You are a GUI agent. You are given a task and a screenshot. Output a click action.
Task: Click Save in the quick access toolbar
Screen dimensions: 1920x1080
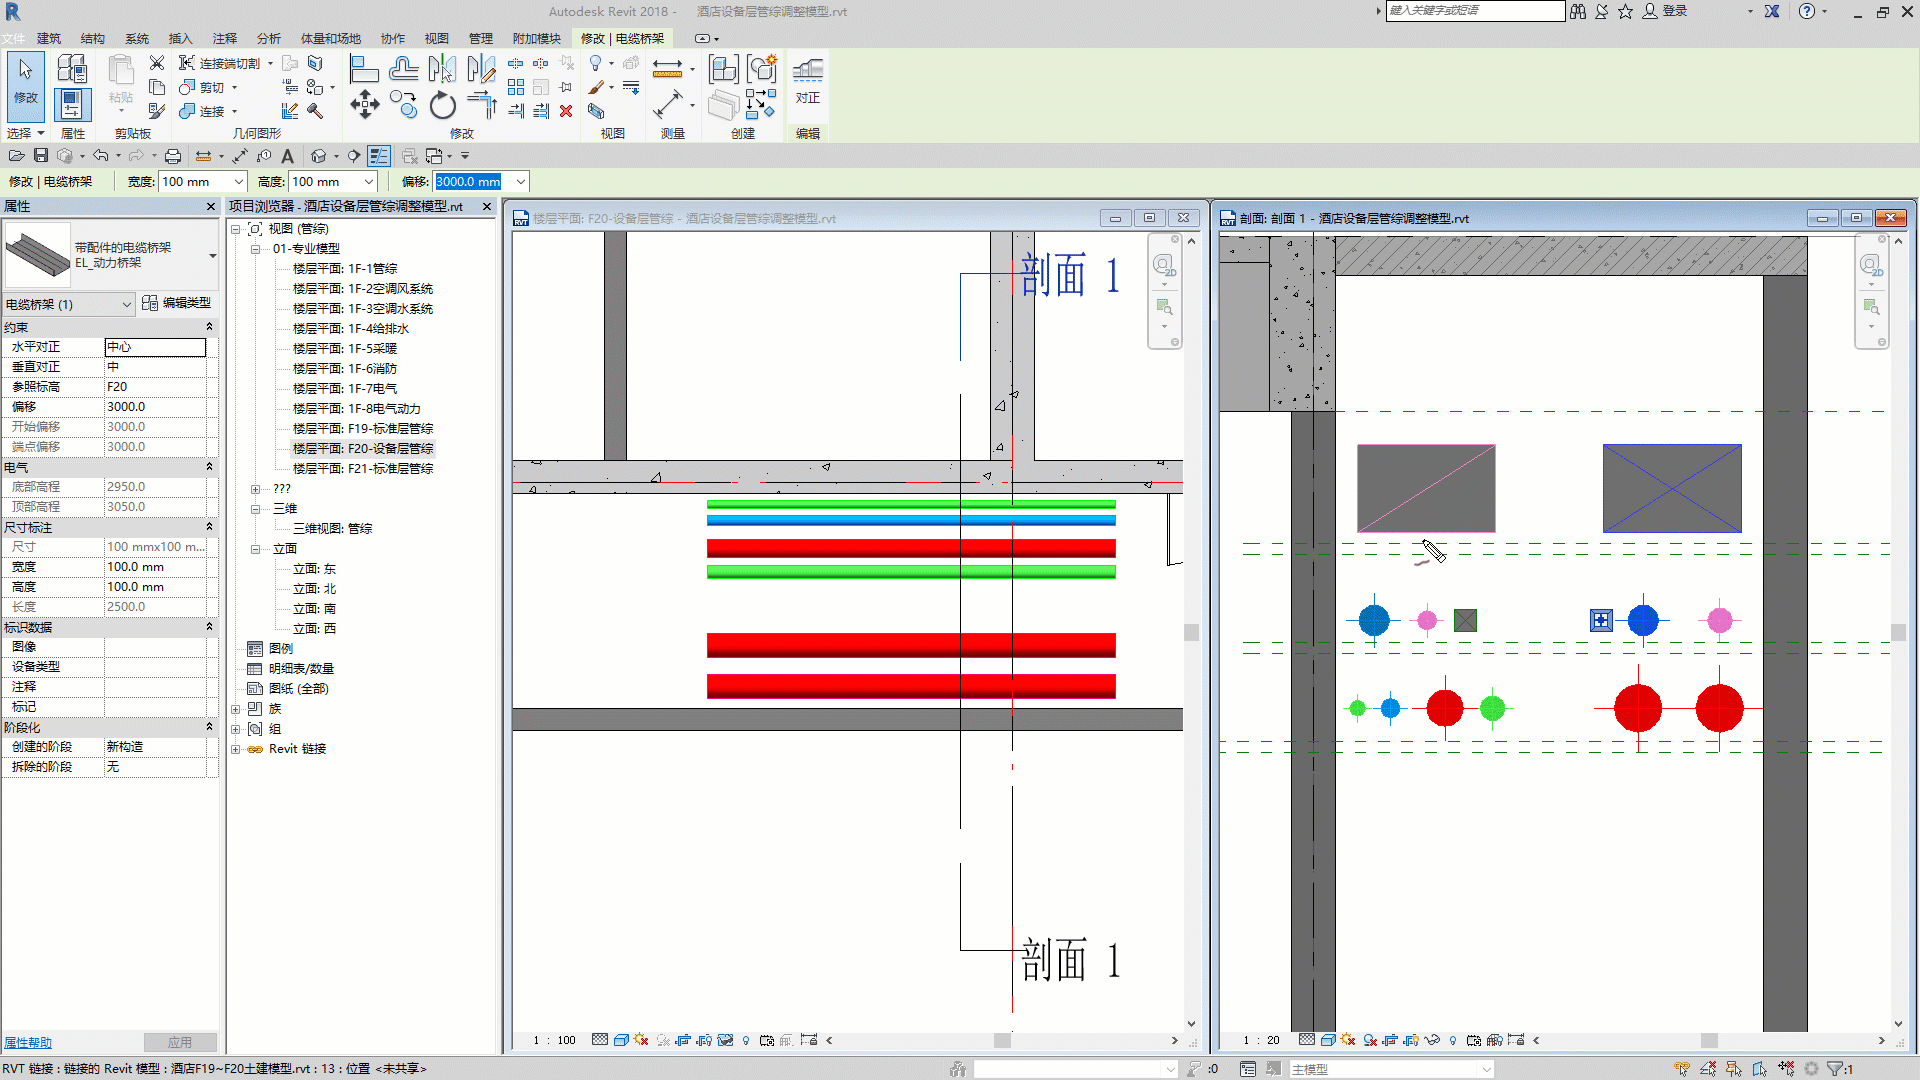point(41,156)
